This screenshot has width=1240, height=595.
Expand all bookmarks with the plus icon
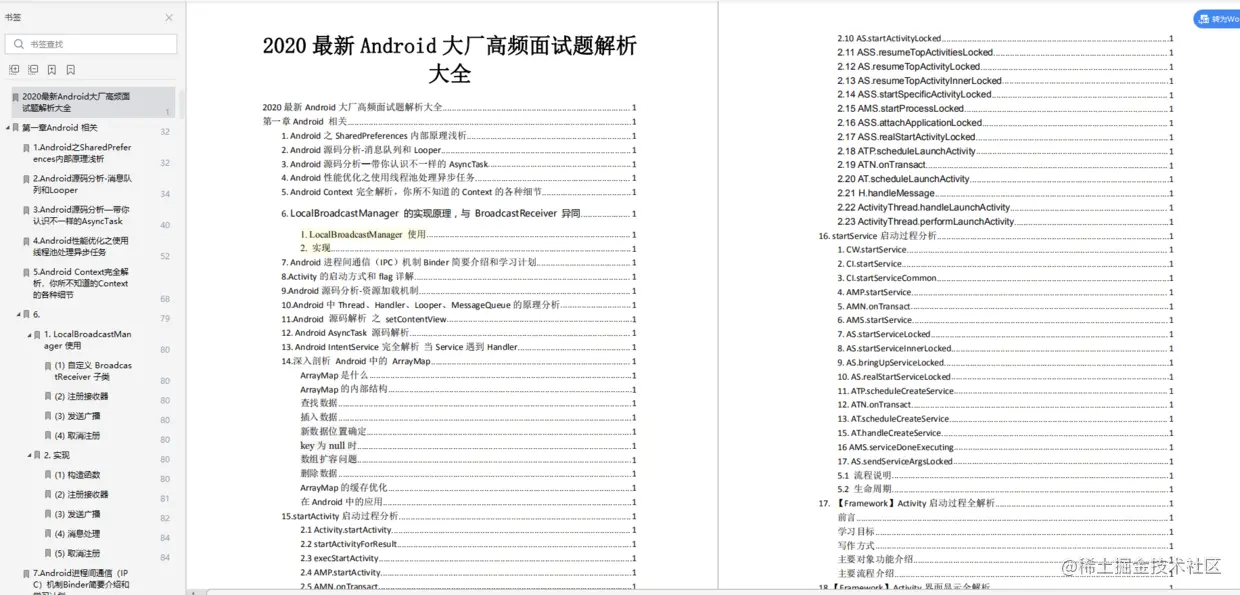pos(14,70)
